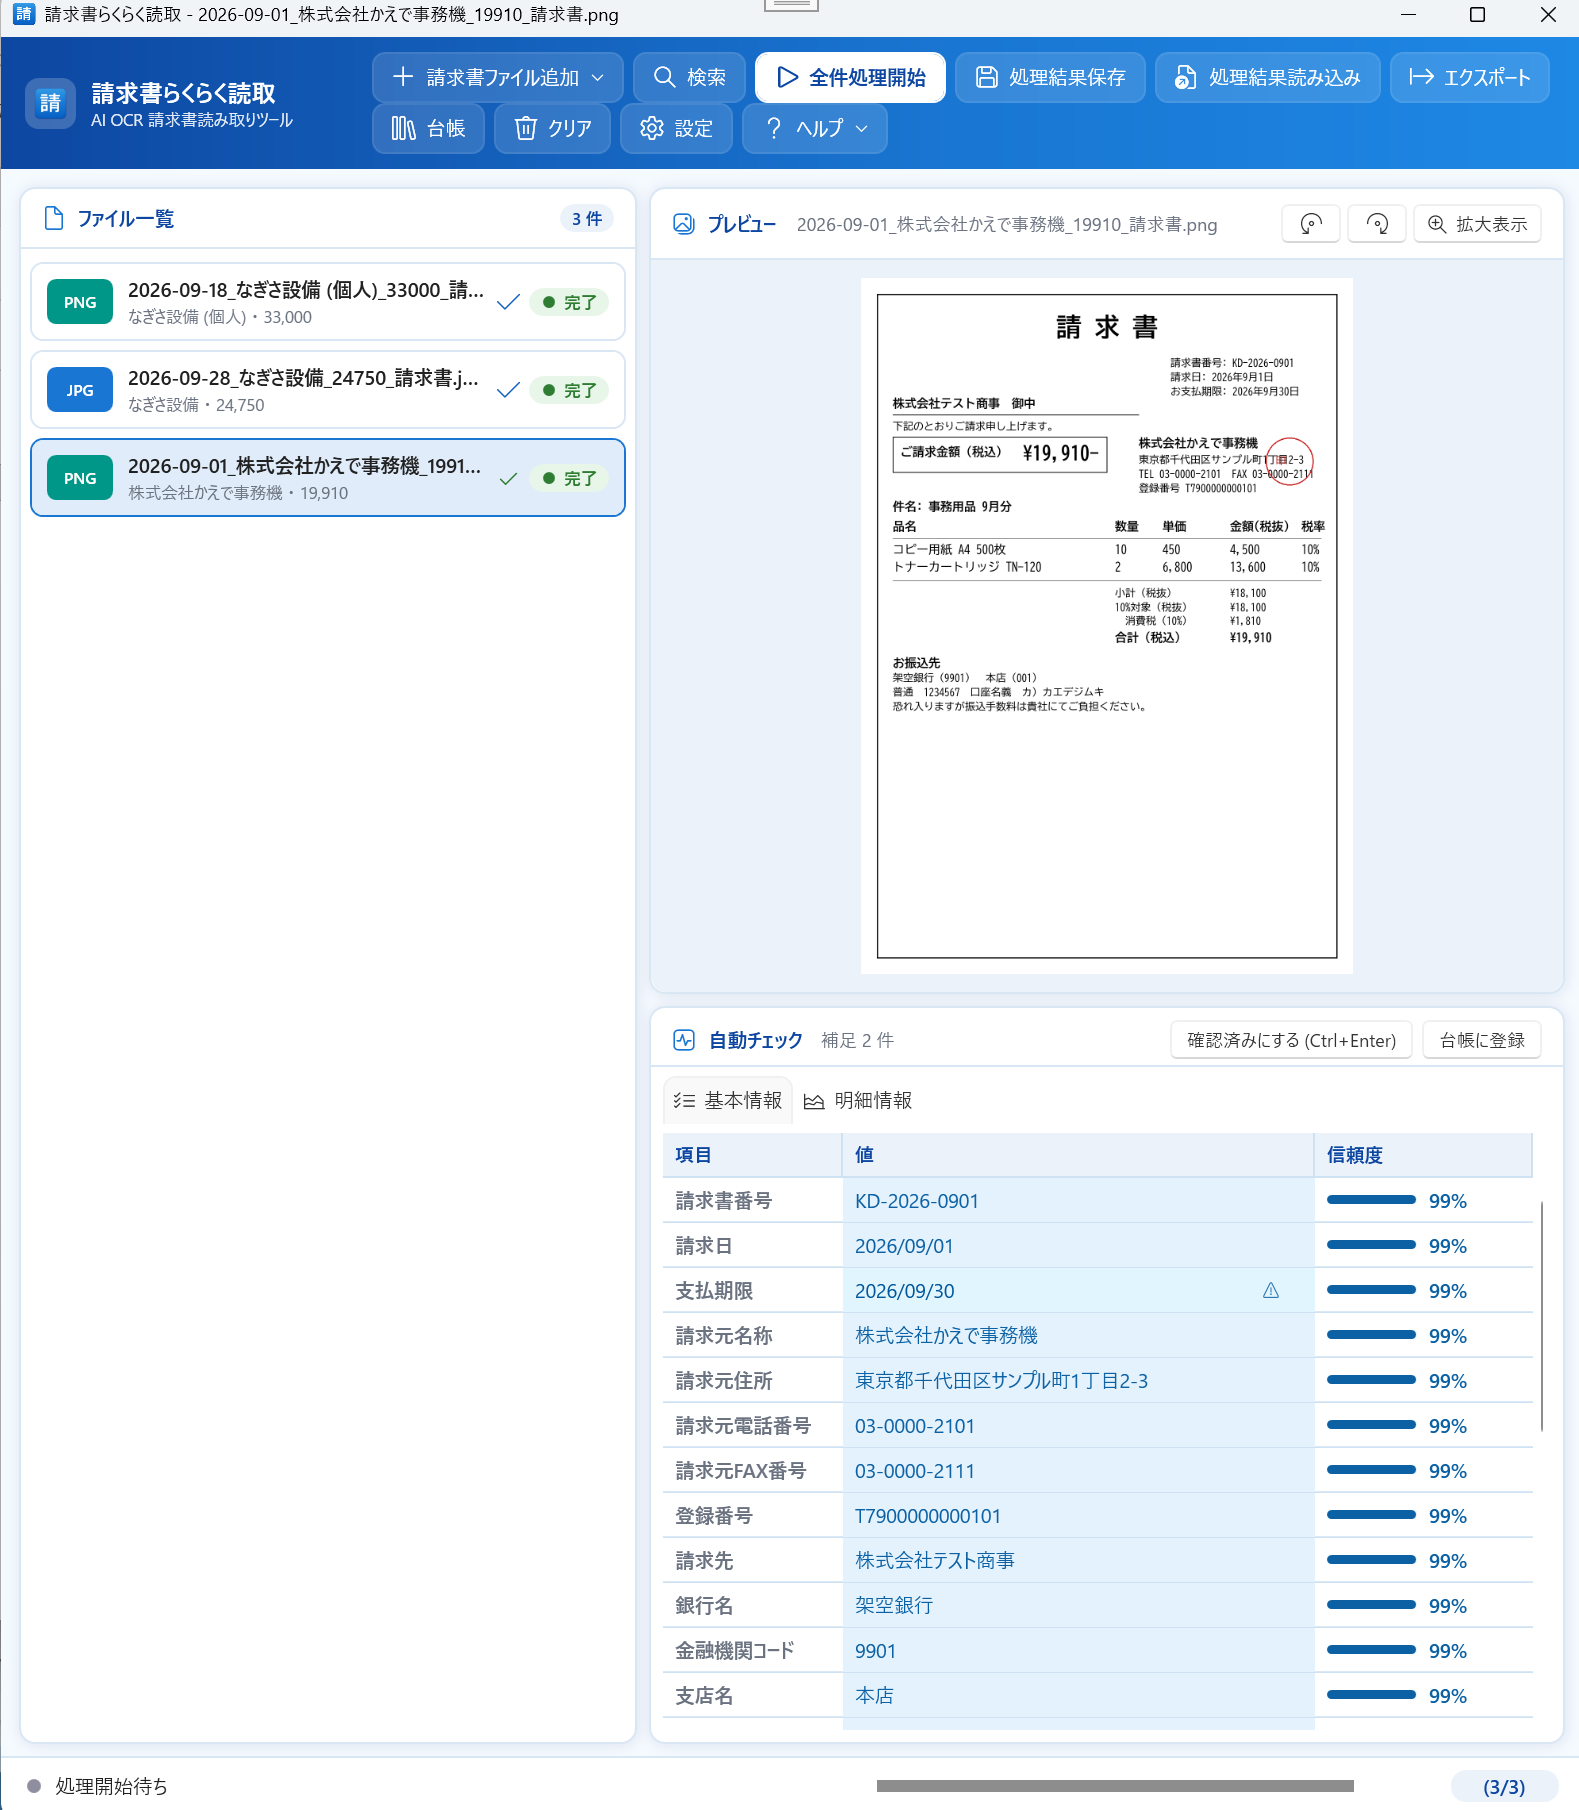Viewport: 1579px width, 1810px height.
Task: Click the status bar progress bar
Action: click(x=1115, y=1786)
